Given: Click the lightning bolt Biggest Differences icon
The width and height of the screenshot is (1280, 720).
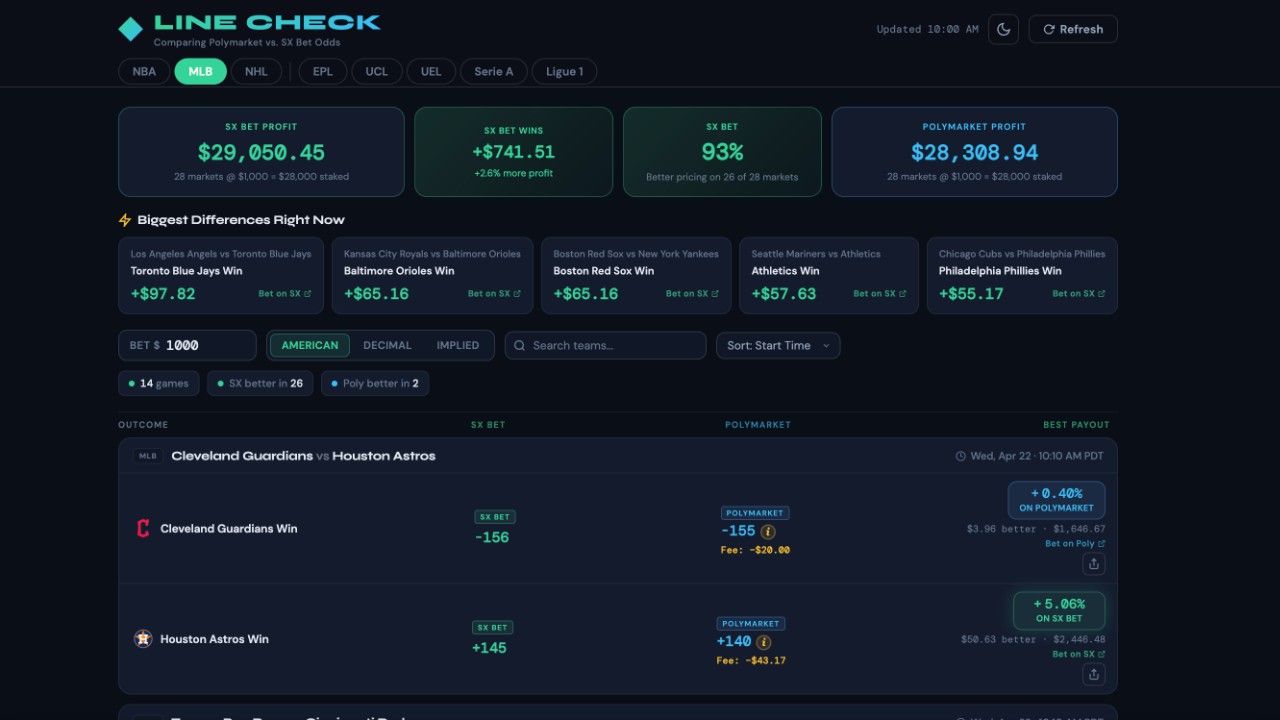Looking at the screenshot, I should 125,220.
